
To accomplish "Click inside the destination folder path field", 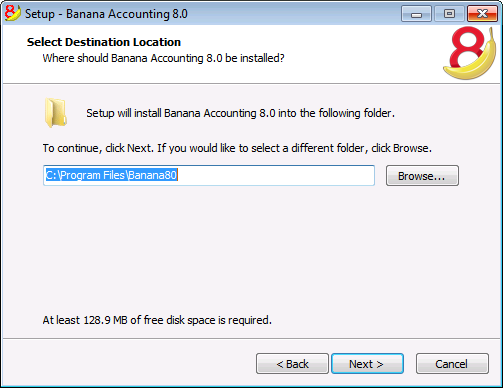I will [209, 175].
